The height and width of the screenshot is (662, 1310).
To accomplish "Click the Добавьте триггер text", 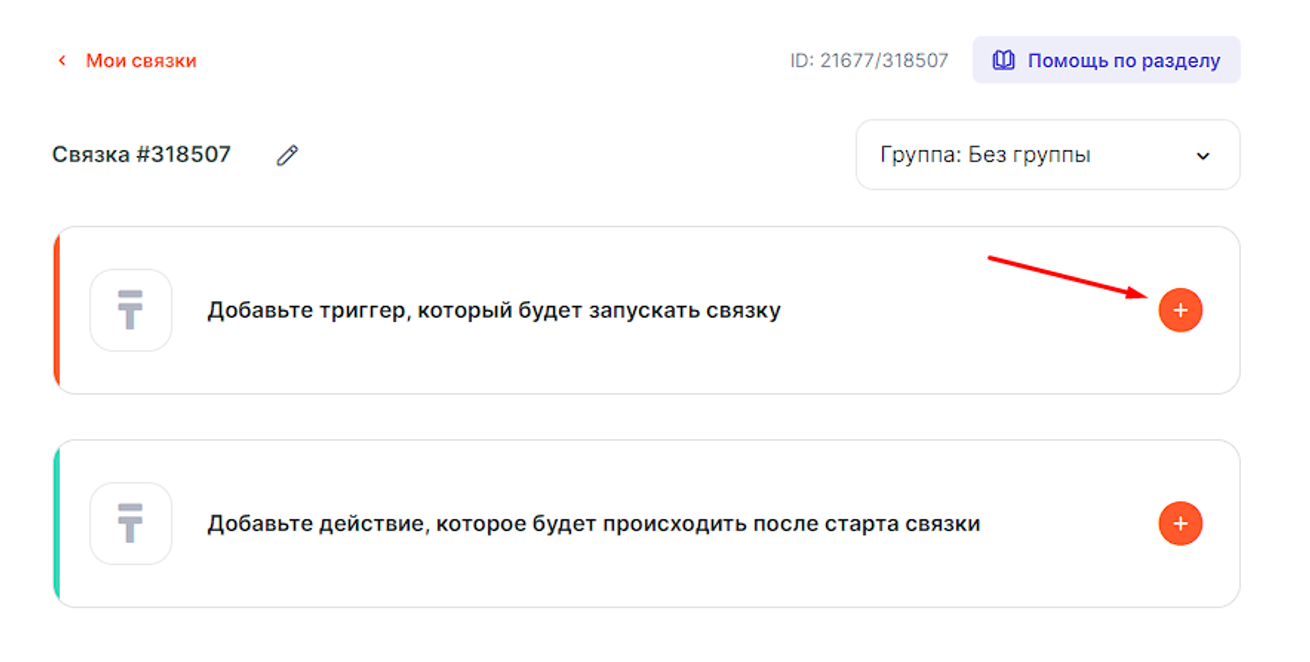I will pos(493,310).
